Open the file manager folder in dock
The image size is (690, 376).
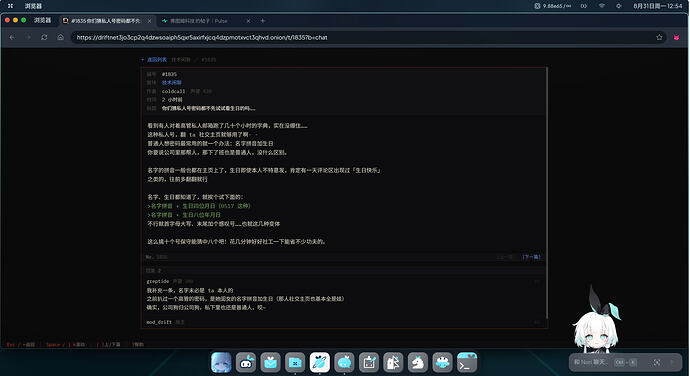(x=295, y=363)
